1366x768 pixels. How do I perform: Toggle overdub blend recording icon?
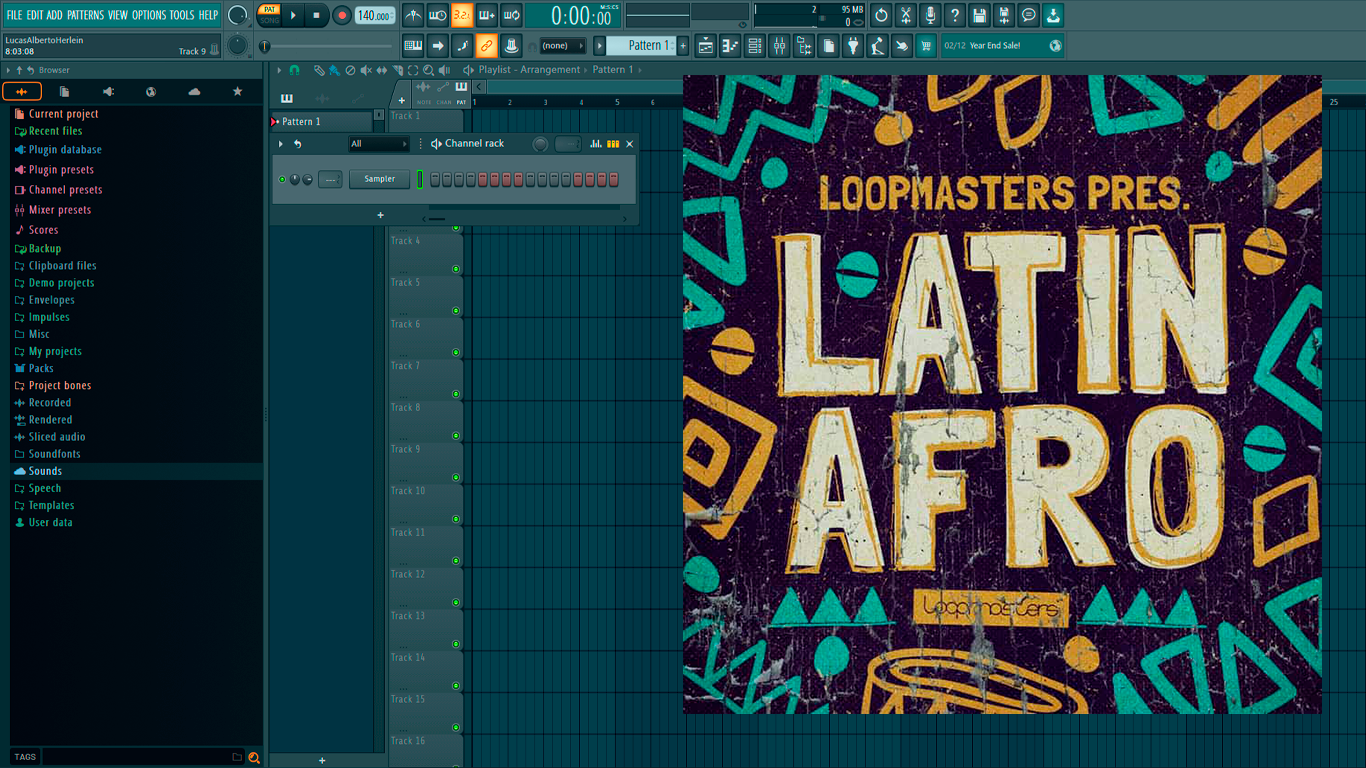pos(487,15)
